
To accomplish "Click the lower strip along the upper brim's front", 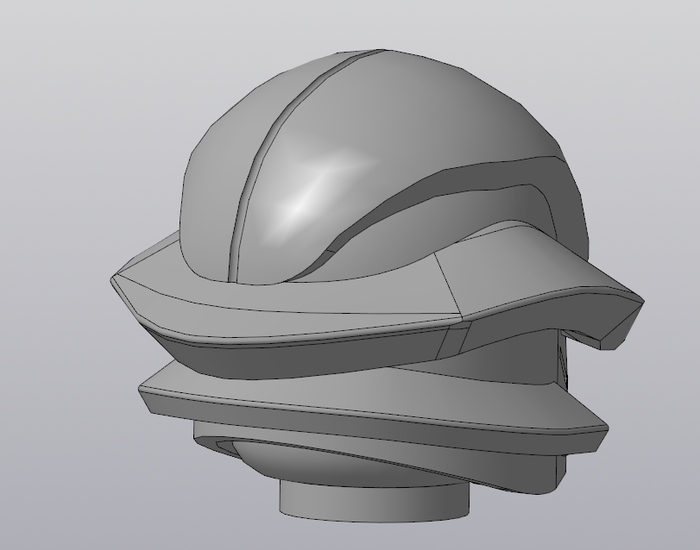I will tap(300, 338).
